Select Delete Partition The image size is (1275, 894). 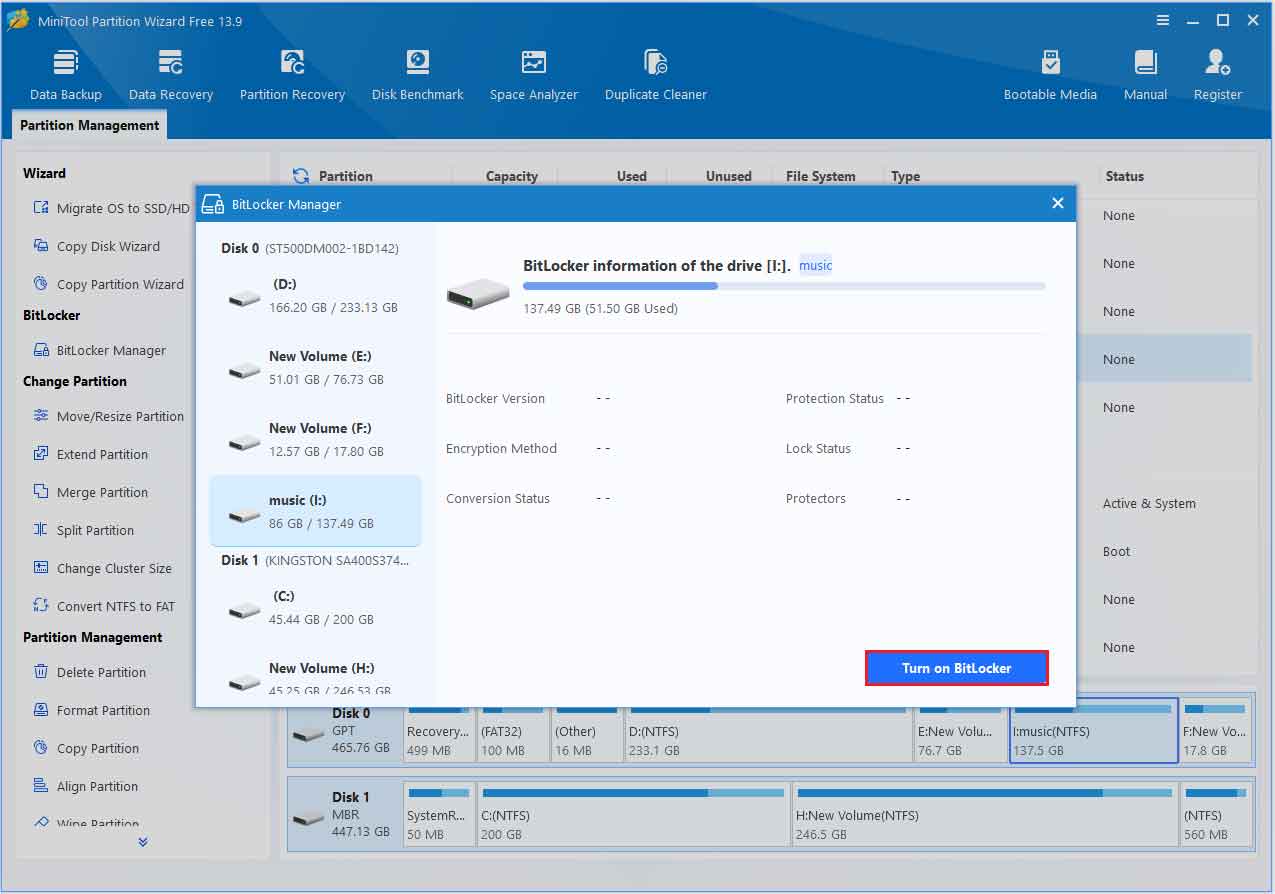89,672
